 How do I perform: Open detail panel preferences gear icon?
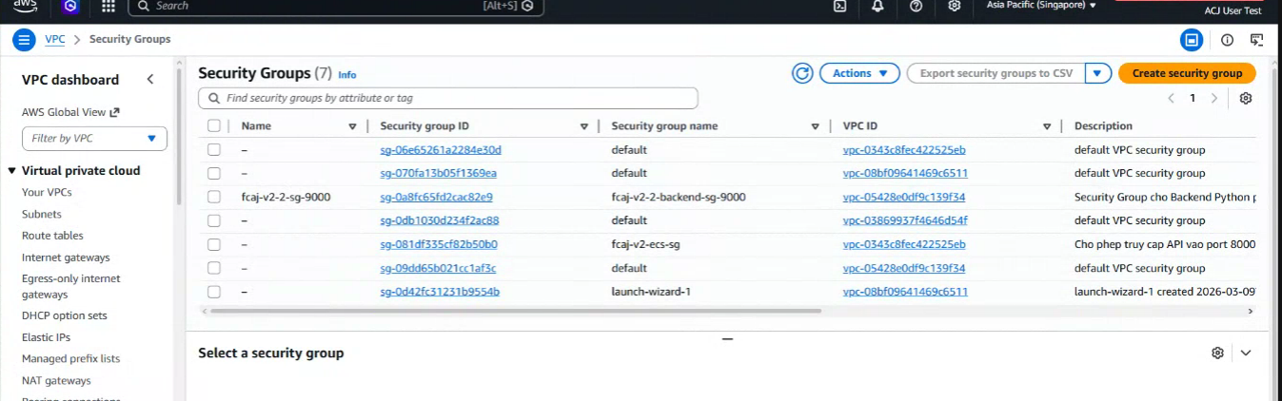coord(1217,353)
